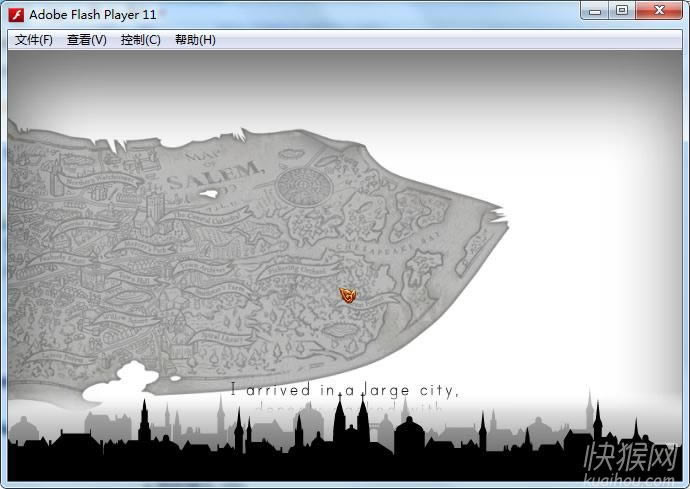This screenshot has width=690, height=489.
Task: Click the Adobe Flash Player title bar icon
Action: (x=17, y=14)
